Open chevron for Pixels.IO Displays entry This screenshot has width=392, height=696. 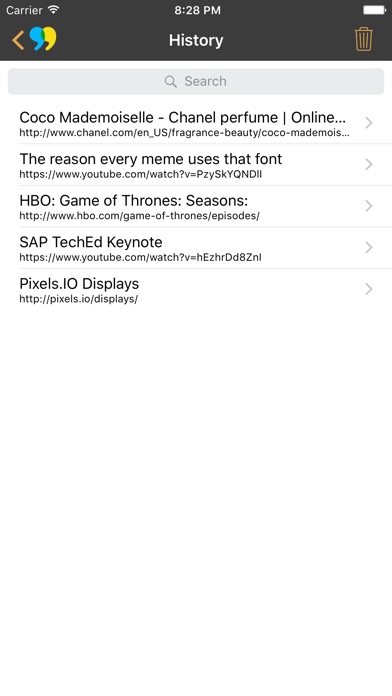(x=368, y=289)
